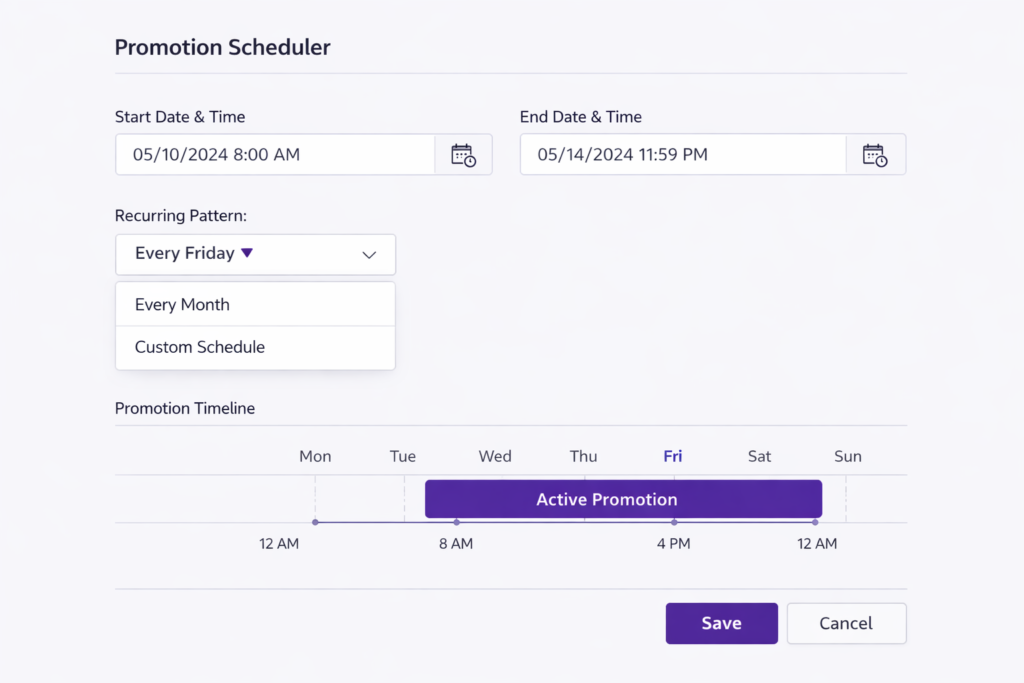Click the Promotion Scheduler heading
This screenshot has width=1024, height=683.
pos(222,47)
